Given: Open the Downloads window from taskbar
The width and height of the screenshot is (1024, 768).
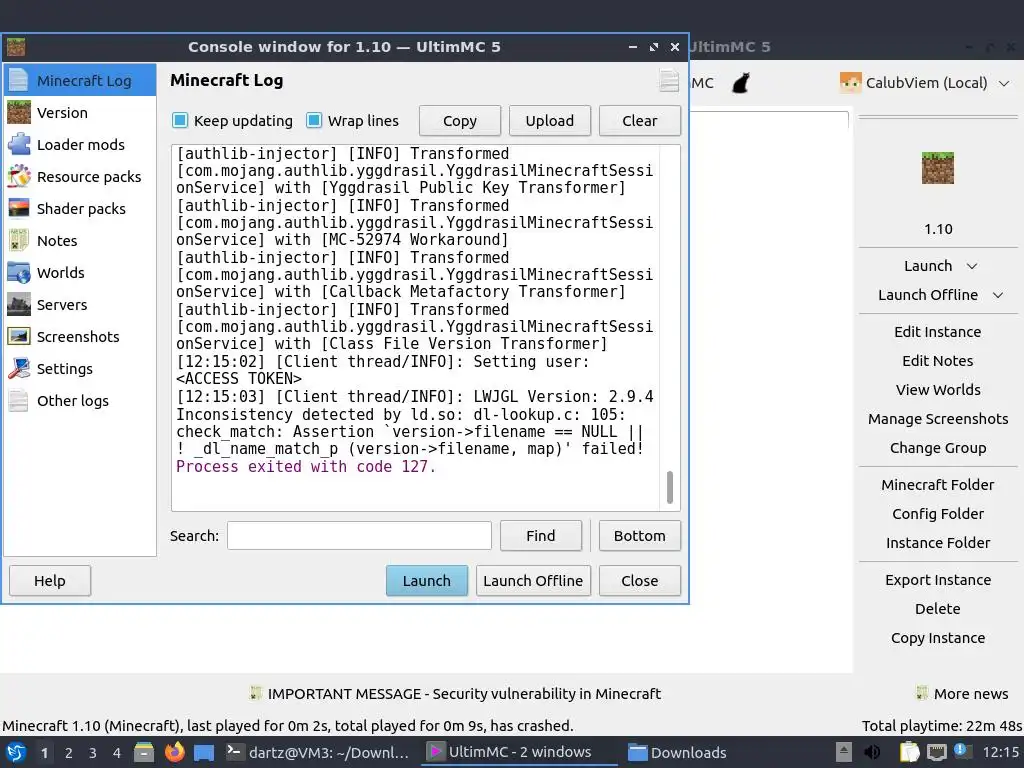Looking at the screenshot, I should click(x=677, y=753).
